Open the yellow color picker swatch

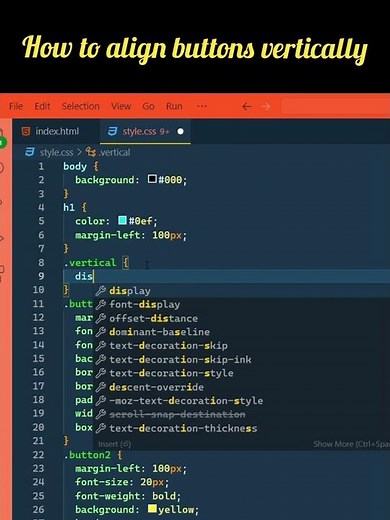click(x=152, y=509)
